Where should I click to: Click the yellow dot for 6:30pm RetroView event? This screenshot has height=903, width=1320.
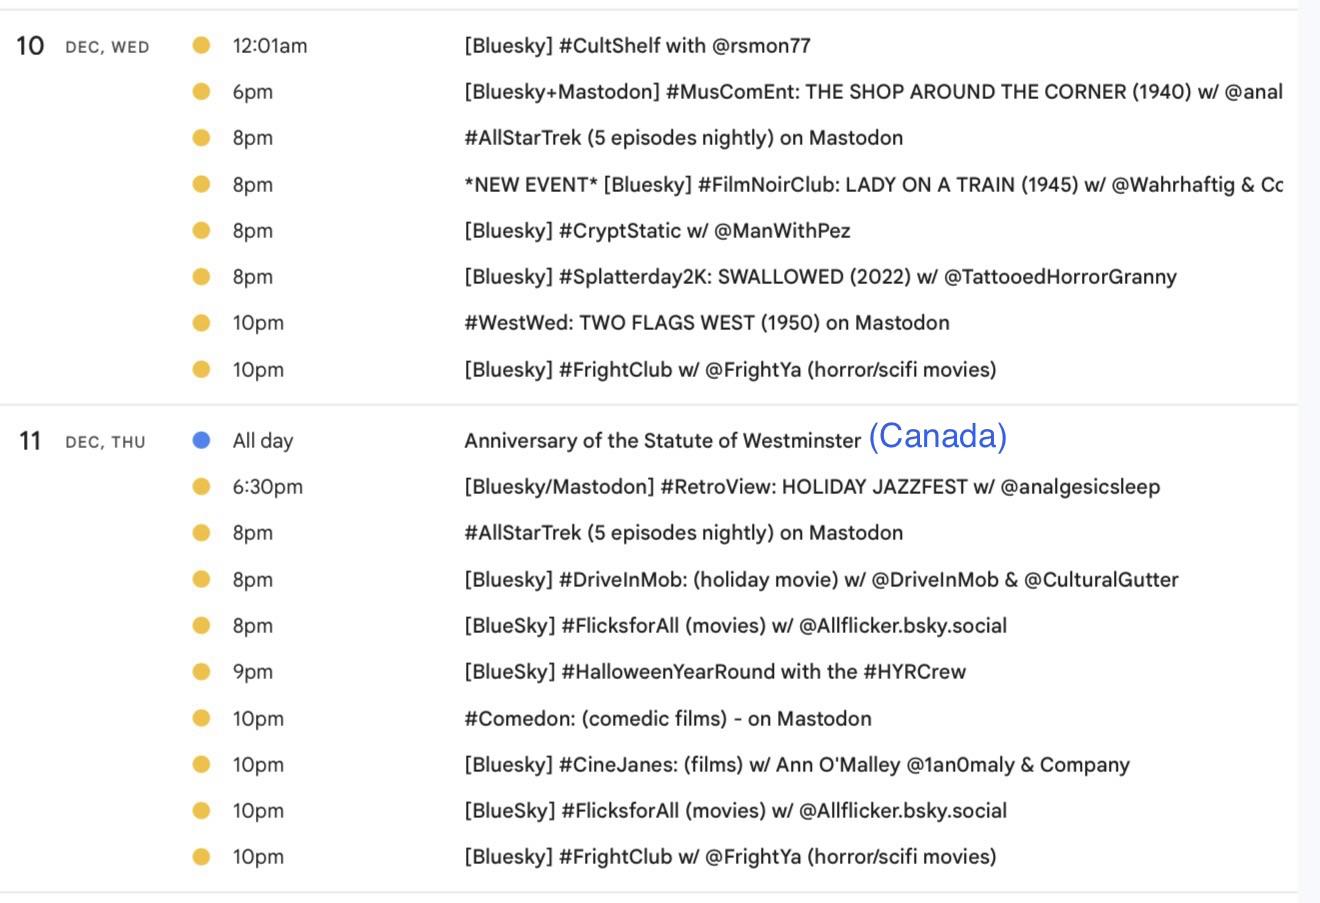click(x=201, y=487)
